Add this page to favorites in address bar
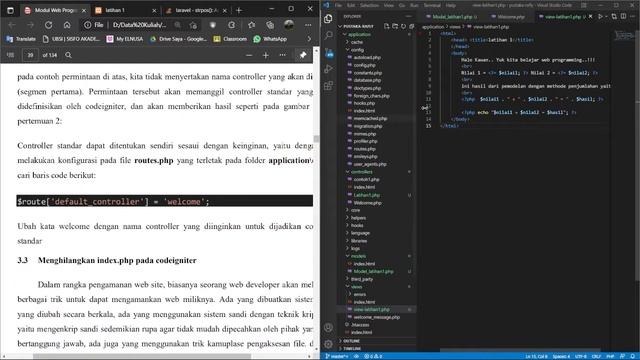 (193, 25)
